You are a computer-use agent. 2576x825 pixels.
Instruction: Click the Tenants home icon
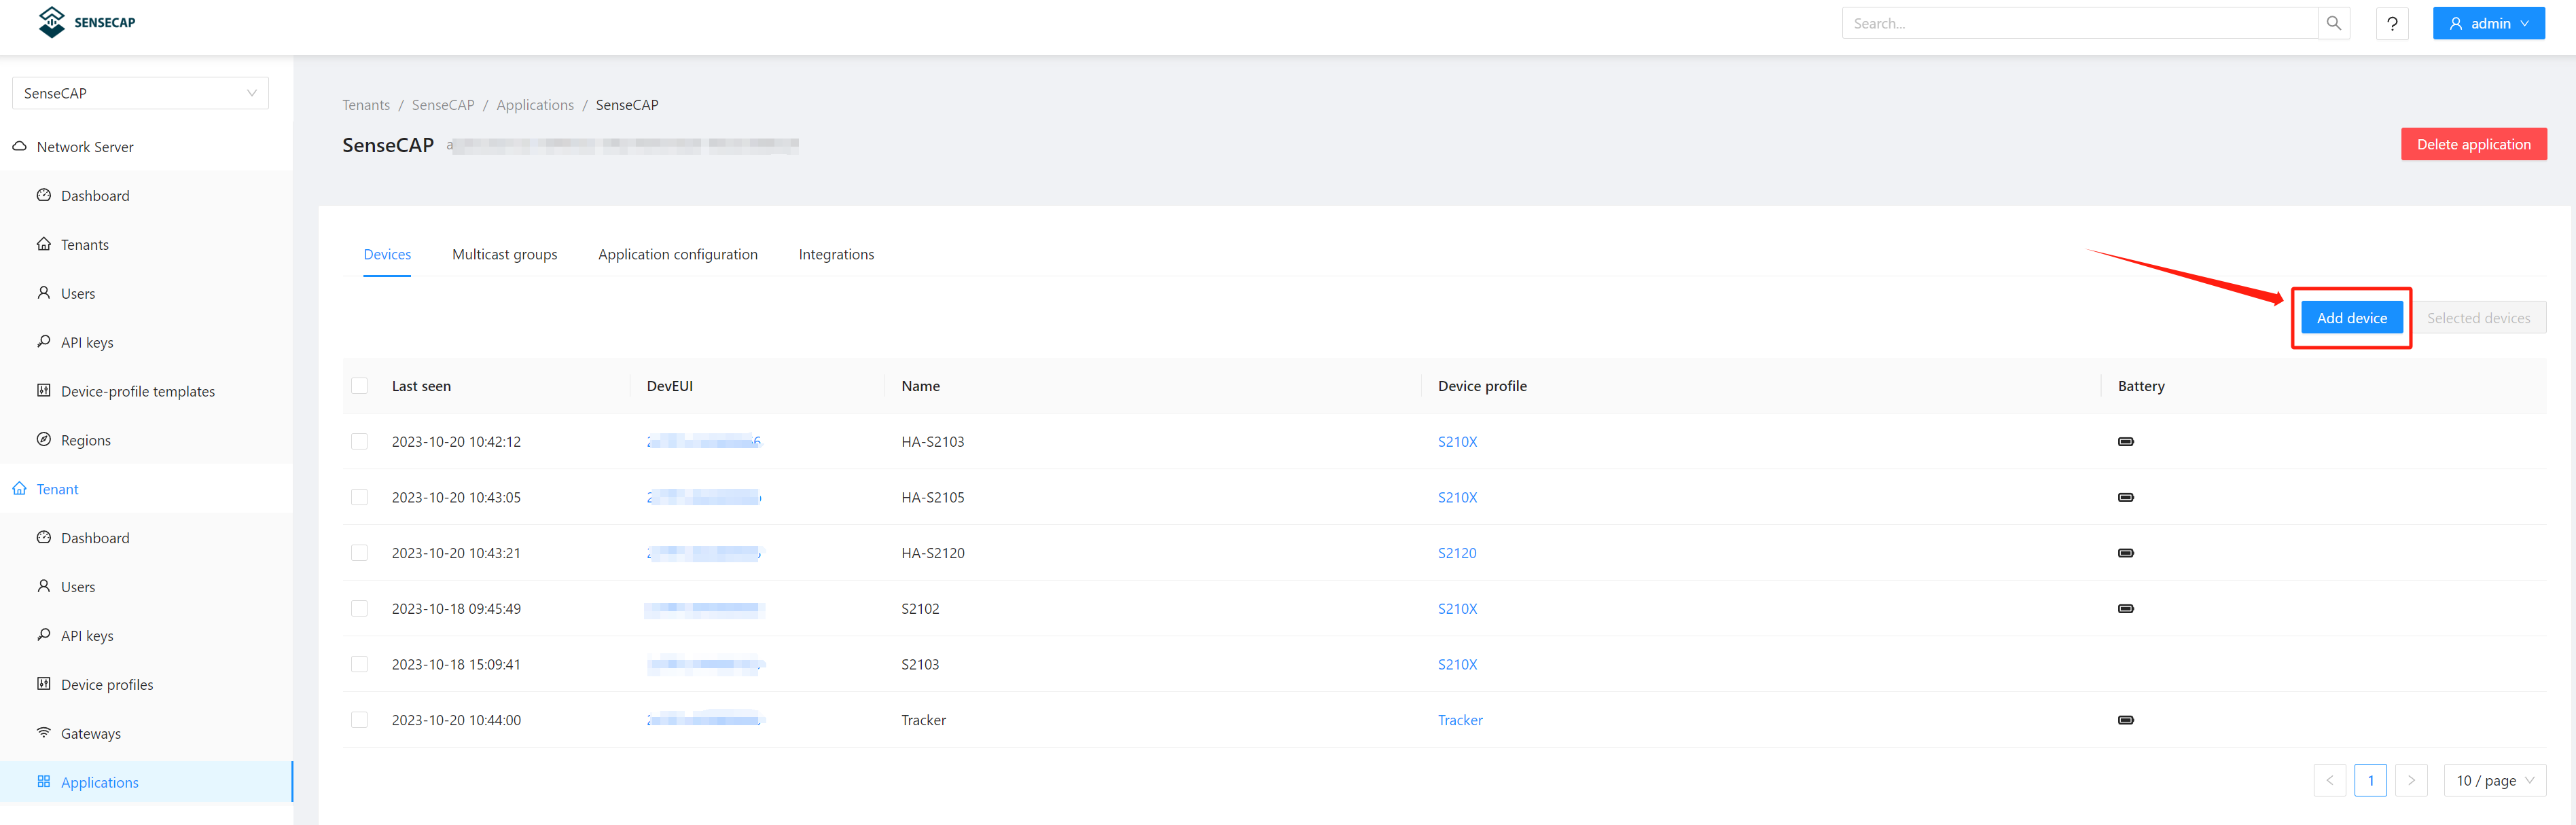point(44,244)
